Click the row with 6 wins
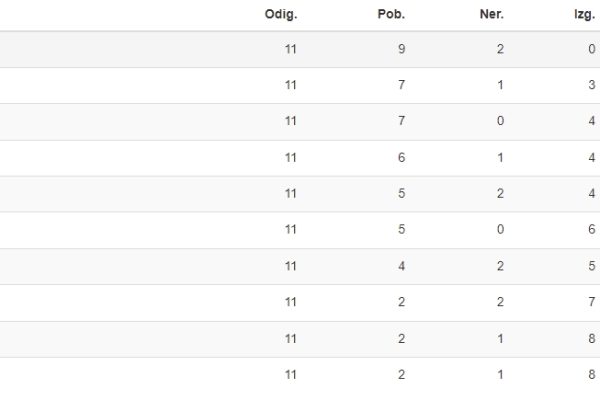The width and height of the screenshot is (600, 400). coord(300,158)
